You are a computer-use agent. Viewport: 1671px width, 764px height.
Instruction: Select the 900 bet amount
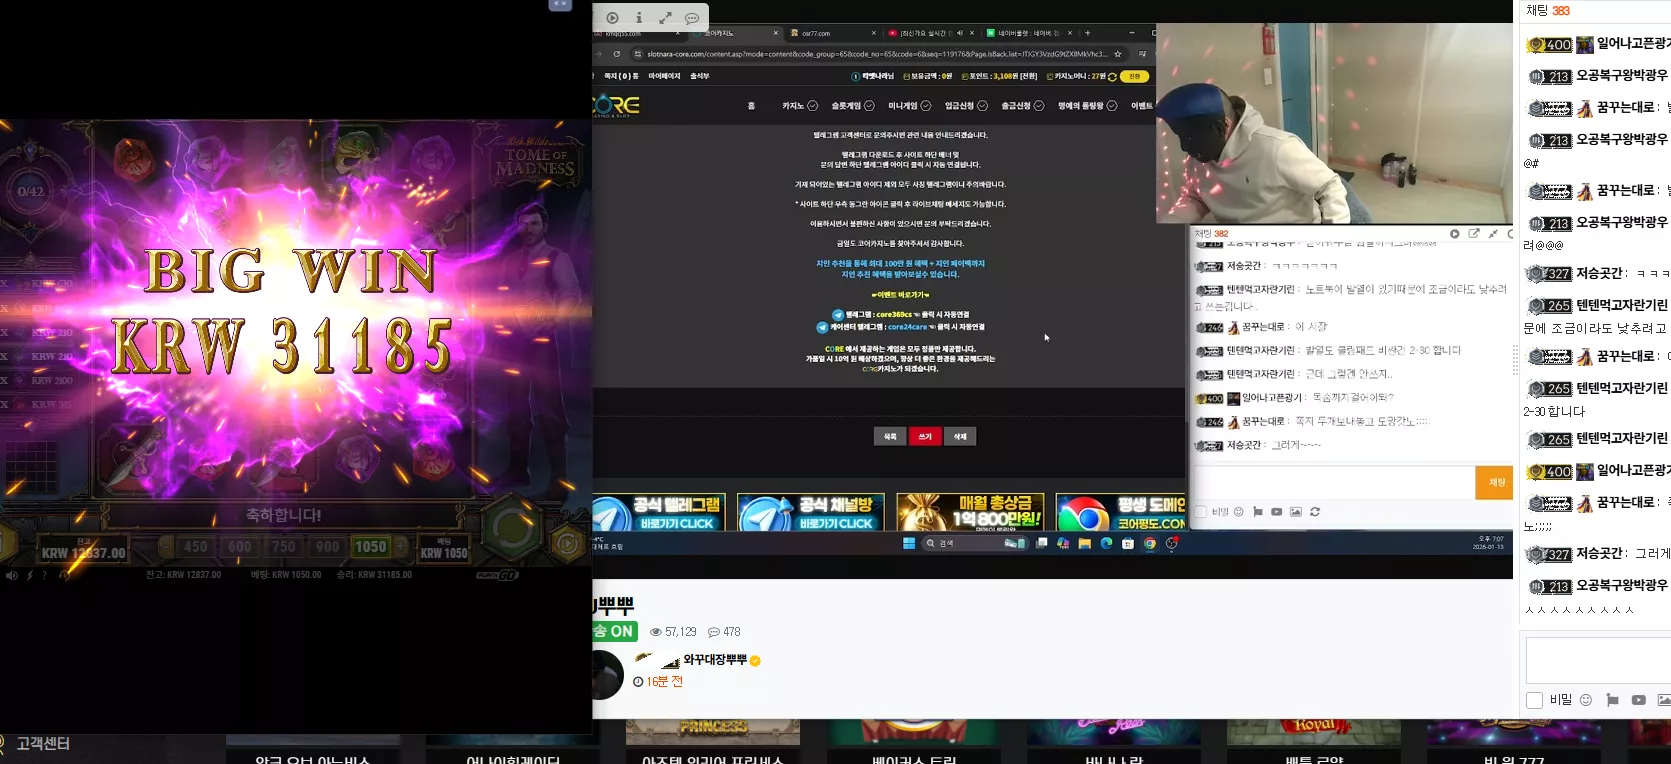(x=328, y=546)
